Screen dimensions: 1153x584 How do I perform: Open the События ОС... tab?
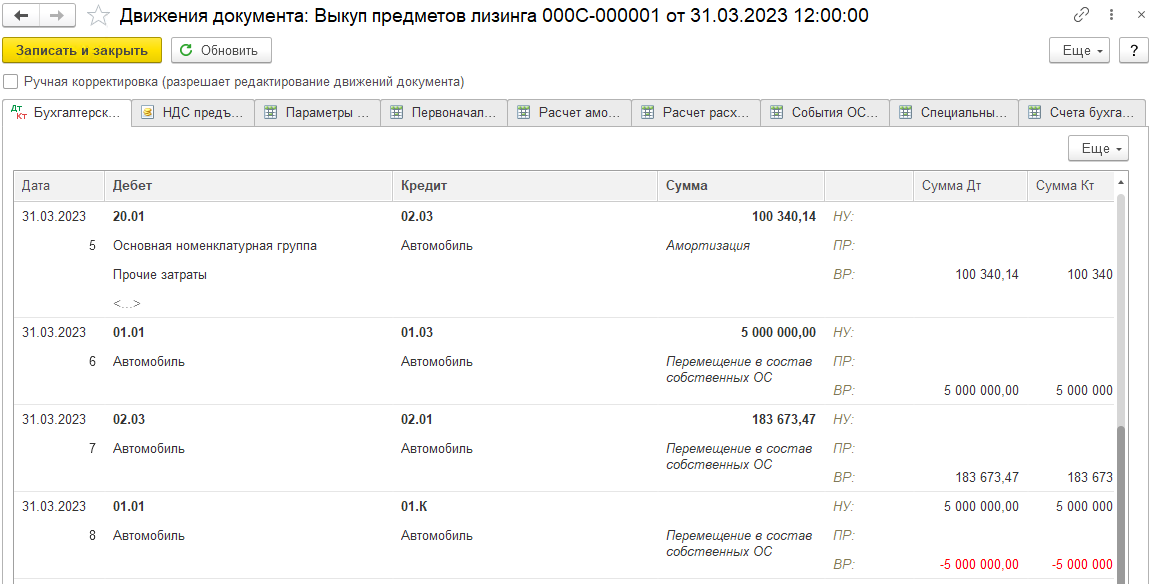pyautogui.click(x=825, y=113)
